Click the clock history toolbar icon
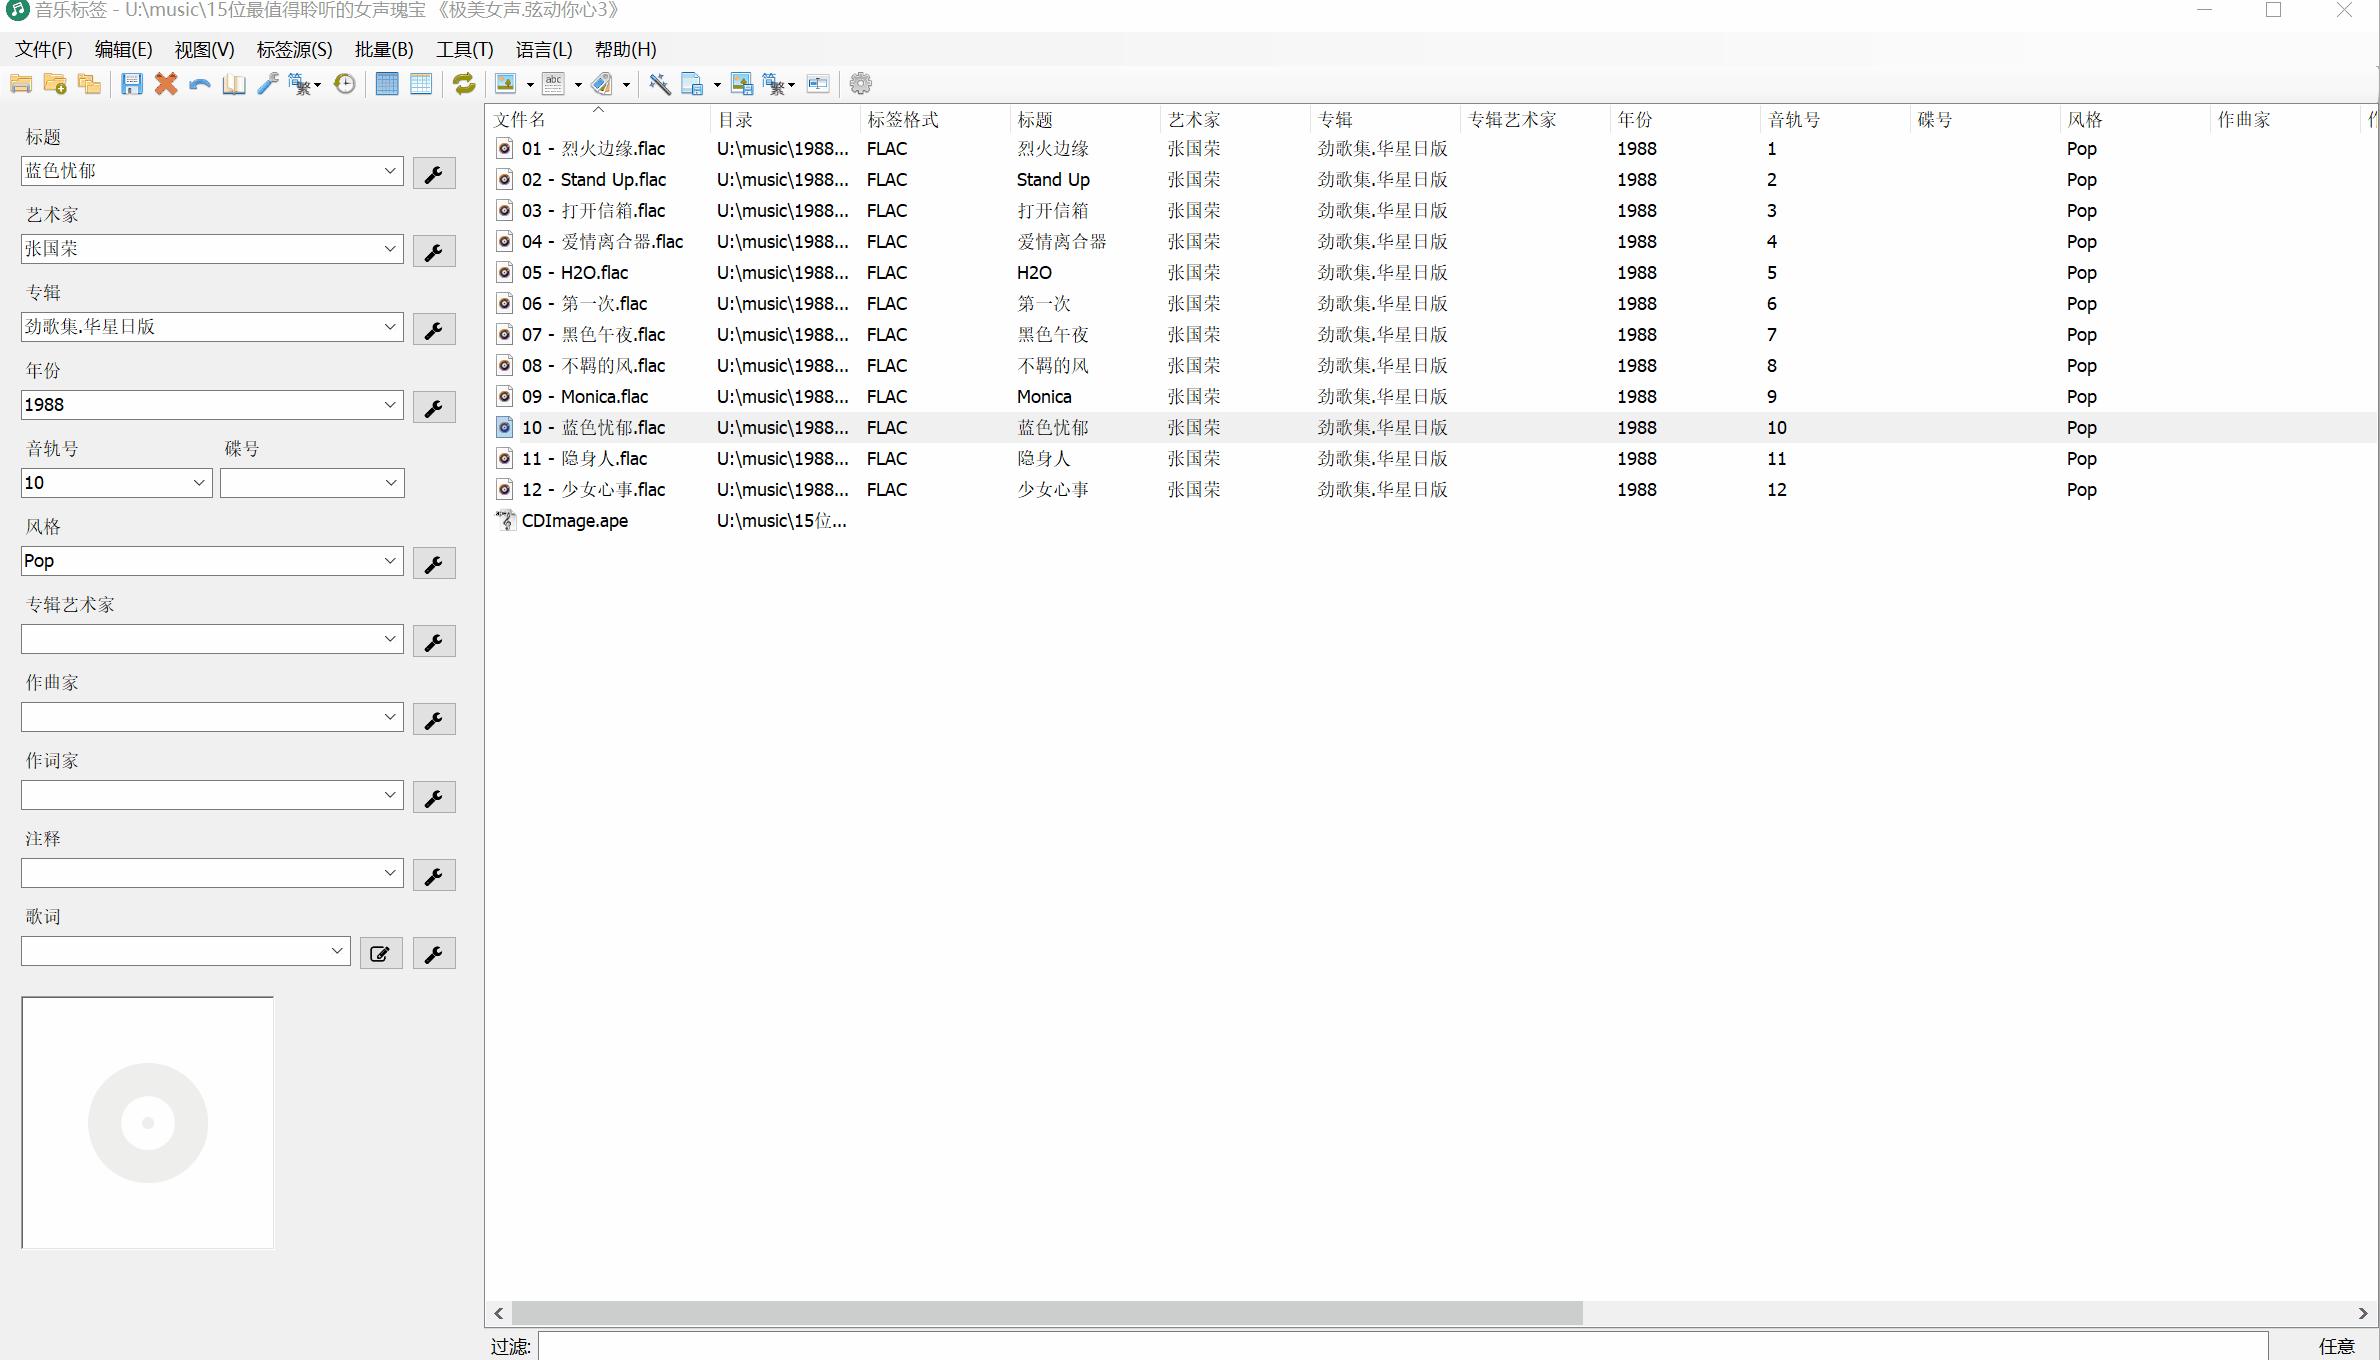The image size is (2380, 1360). point(345,84)
